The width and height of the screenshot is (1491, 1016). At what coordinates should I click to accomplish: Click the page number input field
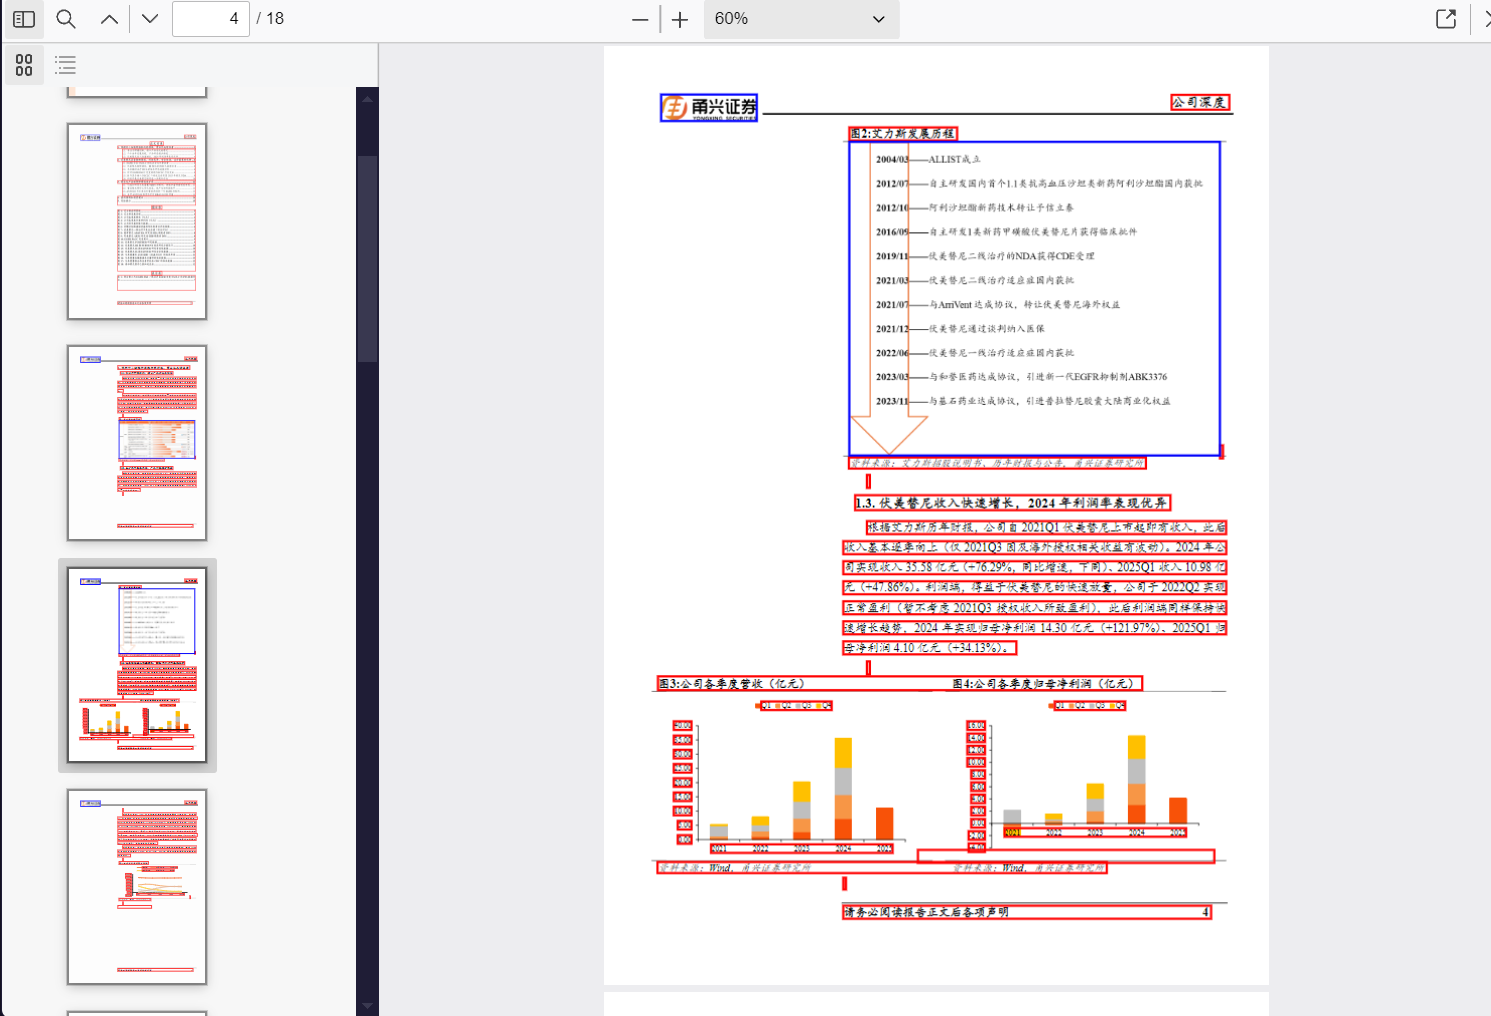tap(210, 19)
